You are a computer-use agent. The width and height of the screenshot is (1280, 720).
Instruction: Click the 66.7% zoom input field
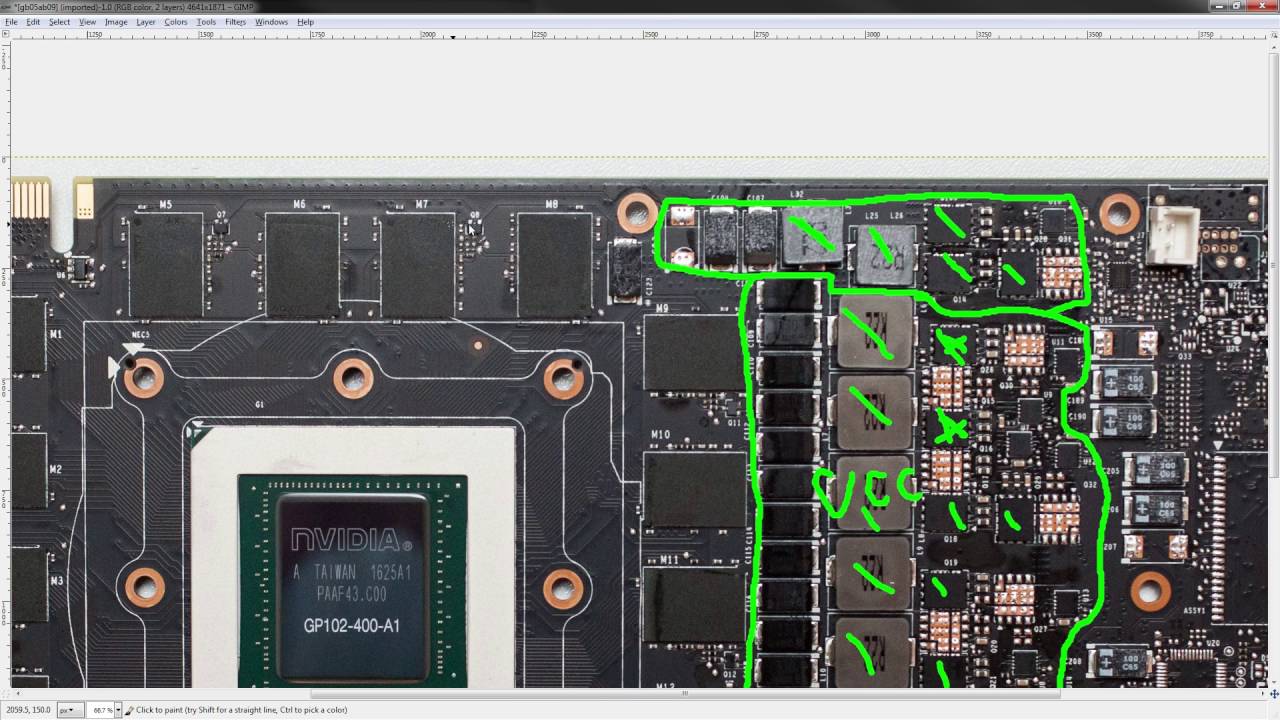(100, 710)
